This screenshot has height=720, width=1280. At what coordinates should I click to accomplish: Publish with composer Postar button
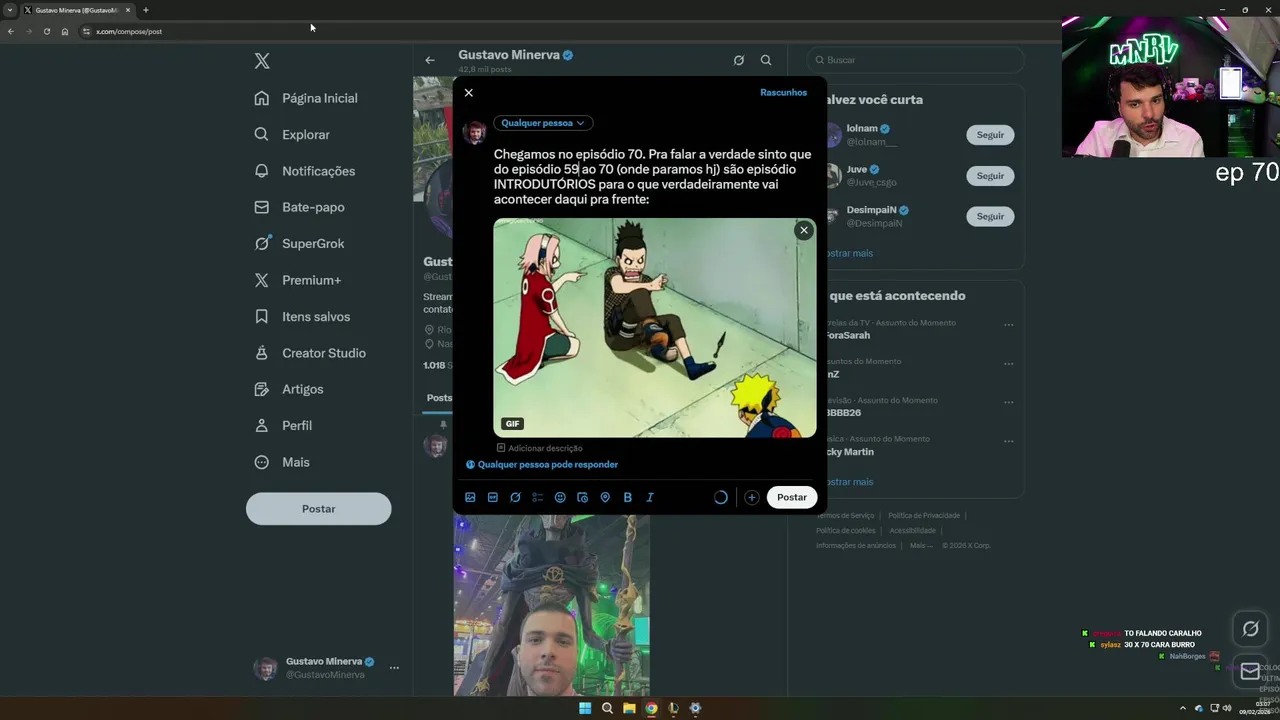click(x=791, y=497)
